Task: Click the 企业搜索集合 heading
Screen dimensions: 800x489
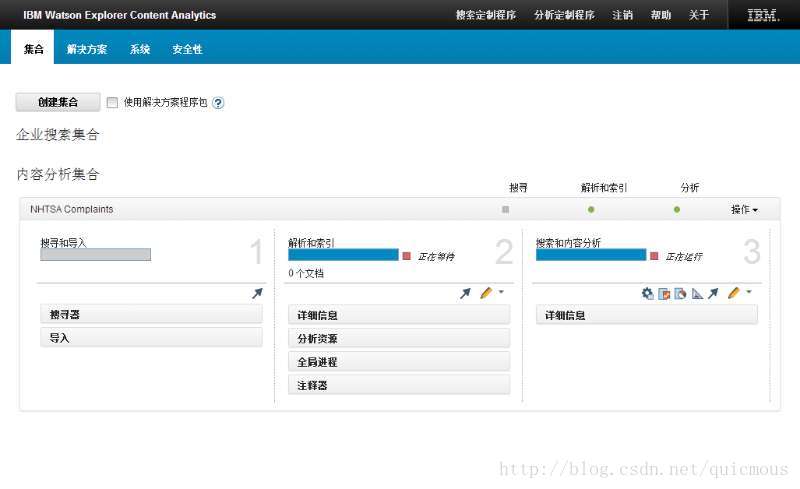Action: (58, 135)
